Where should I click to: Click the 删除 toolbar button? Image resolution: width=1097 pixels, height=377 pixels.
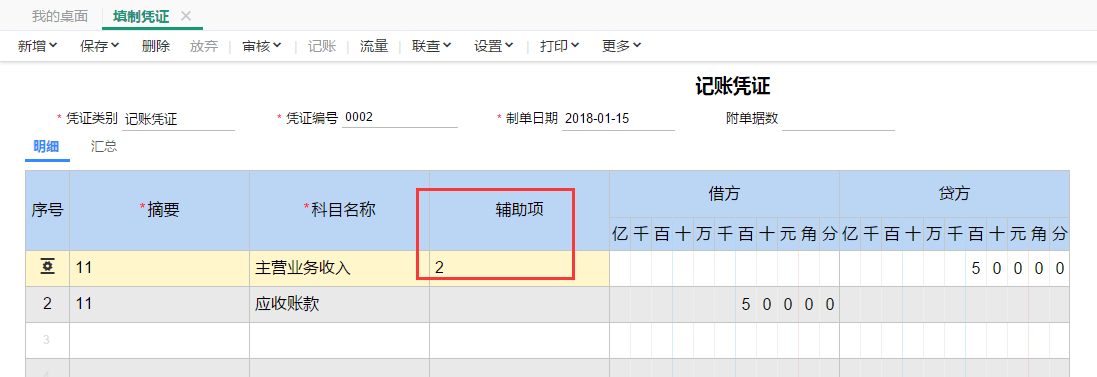tap(155, 46)
